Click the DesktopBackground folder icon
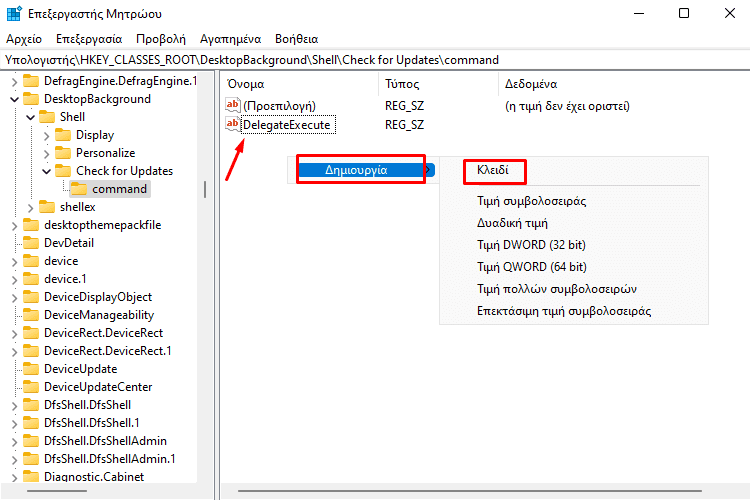This screenshot has width=750, height=500. click(31, 99)
